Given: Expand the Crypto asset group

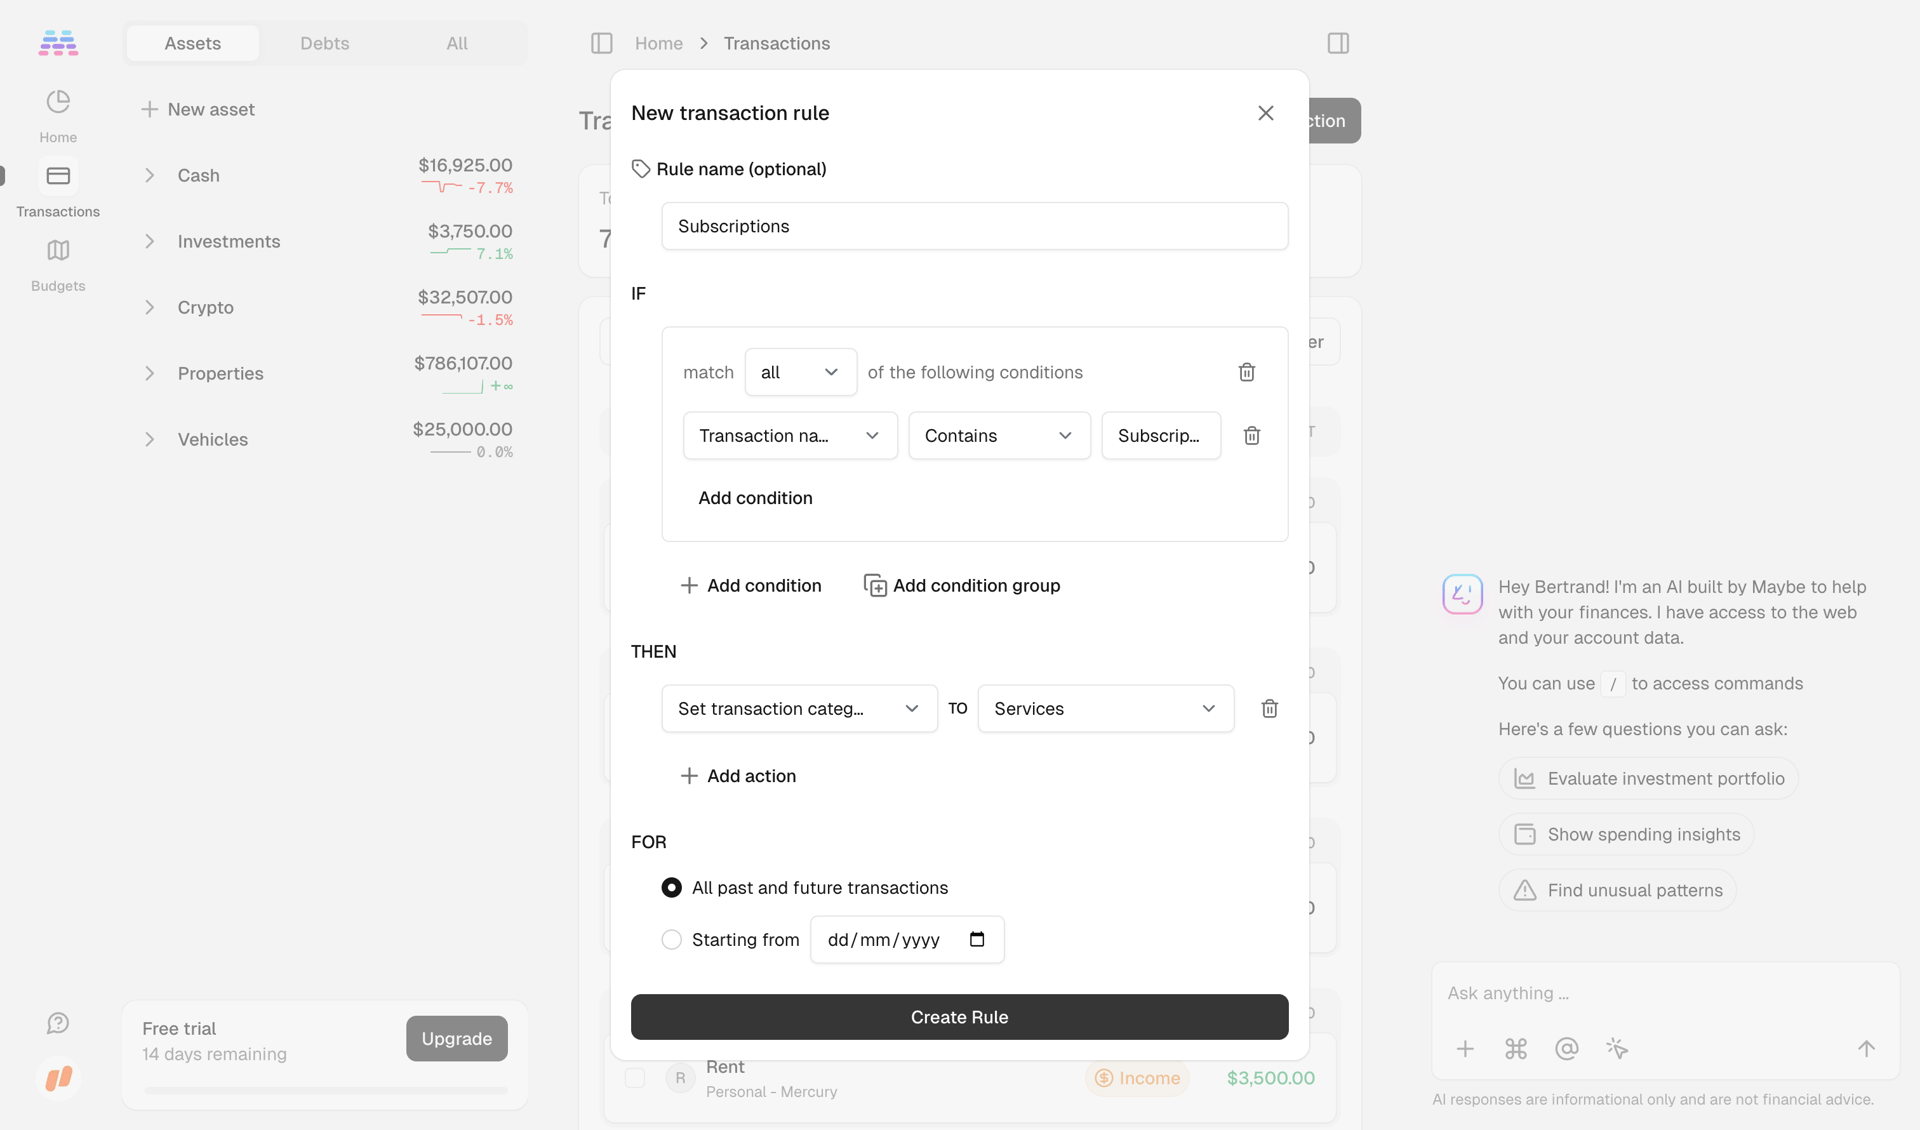Looking at the screenshot, I should coord(149,307).
